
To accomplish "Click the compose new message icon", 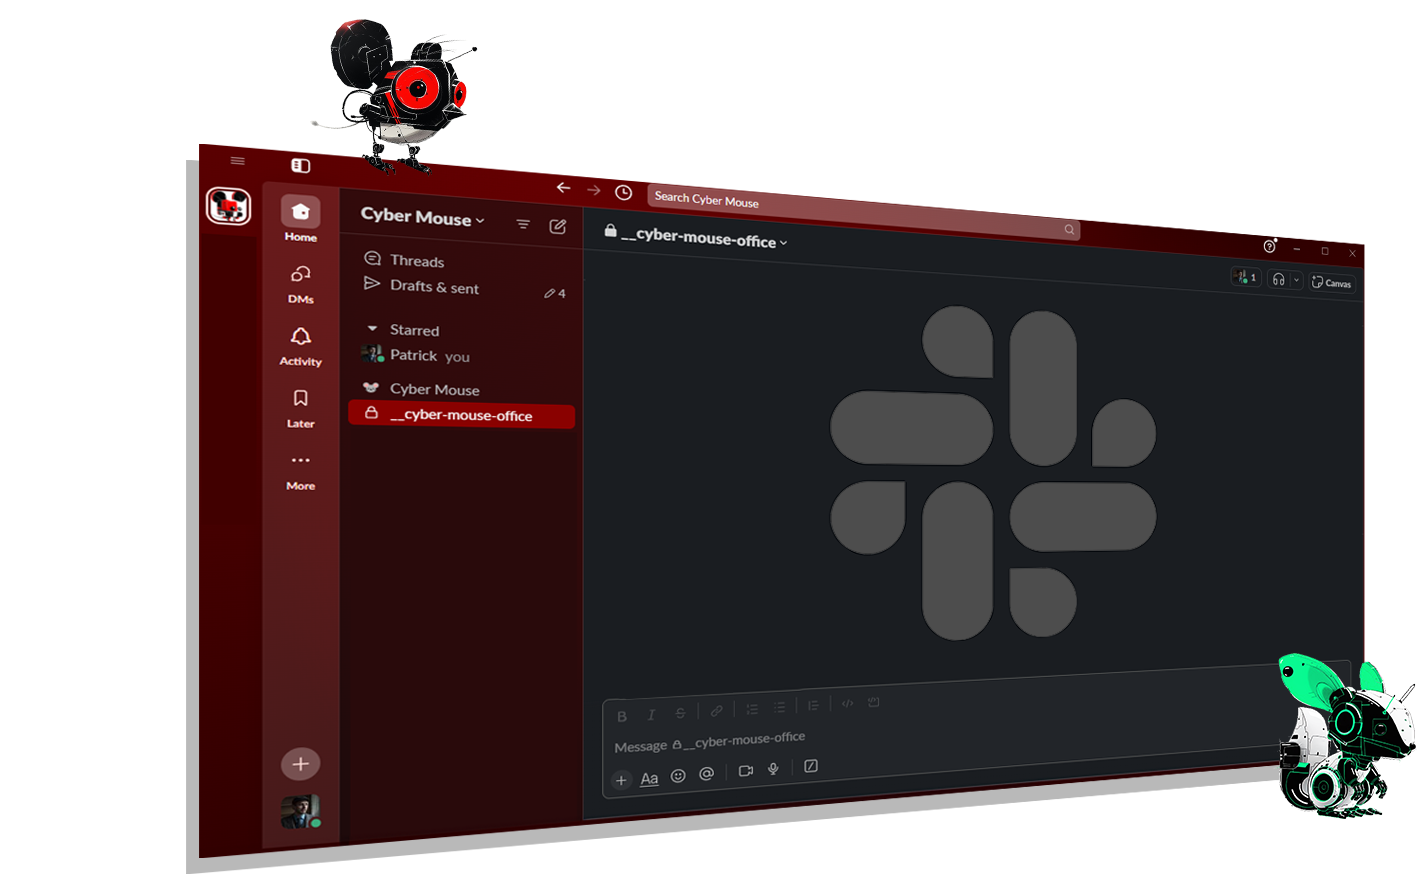I will click(558, 227).
